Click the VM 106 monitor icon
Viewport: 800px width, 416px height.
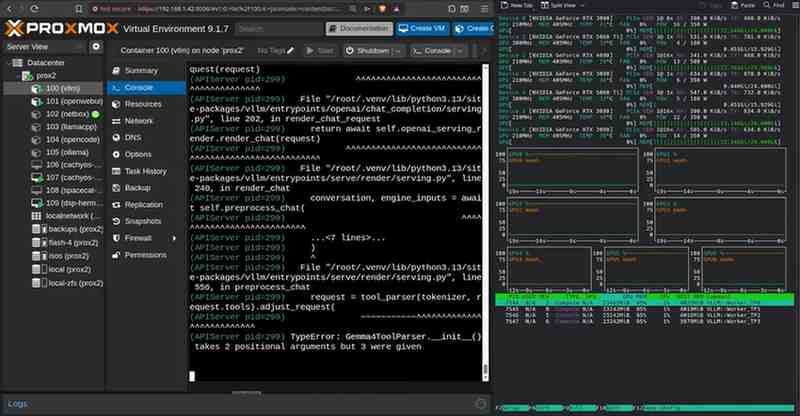pos(36,165)
